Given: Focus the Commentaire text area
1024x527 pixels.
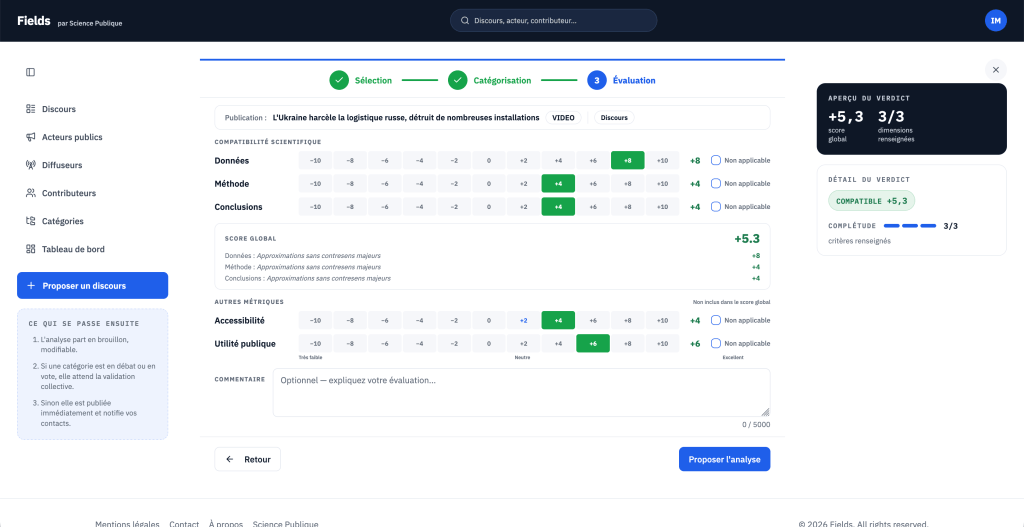Looking at the screenshot, I should coord(521,392).
